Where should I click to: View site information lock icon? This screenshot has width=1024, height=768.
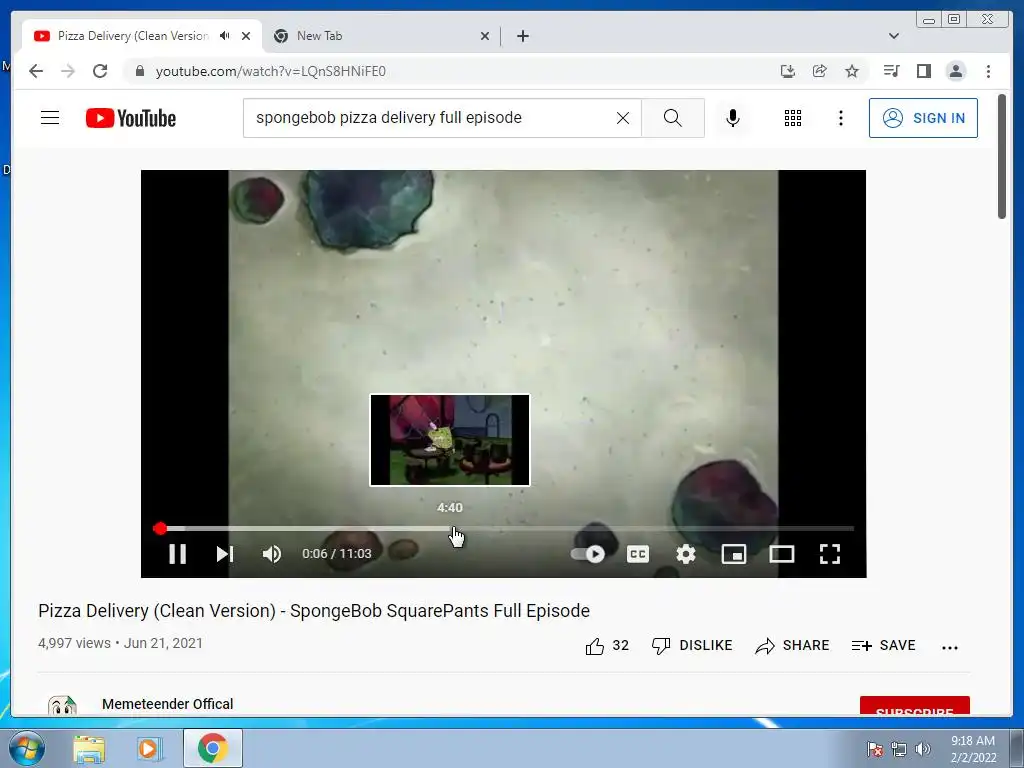click(x=139, y=71)
